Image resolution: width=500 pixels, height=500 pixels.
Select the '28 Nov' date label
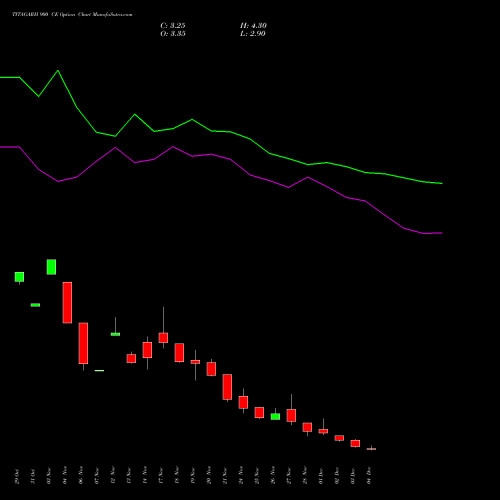click(x=305, y=475)
